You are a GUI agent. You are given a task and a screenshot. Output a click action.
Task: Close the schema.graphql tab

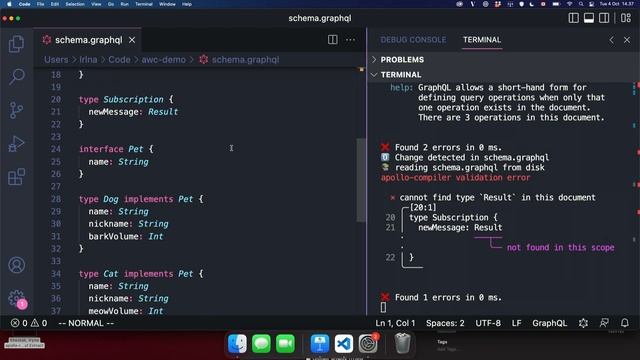pos(132,40)
